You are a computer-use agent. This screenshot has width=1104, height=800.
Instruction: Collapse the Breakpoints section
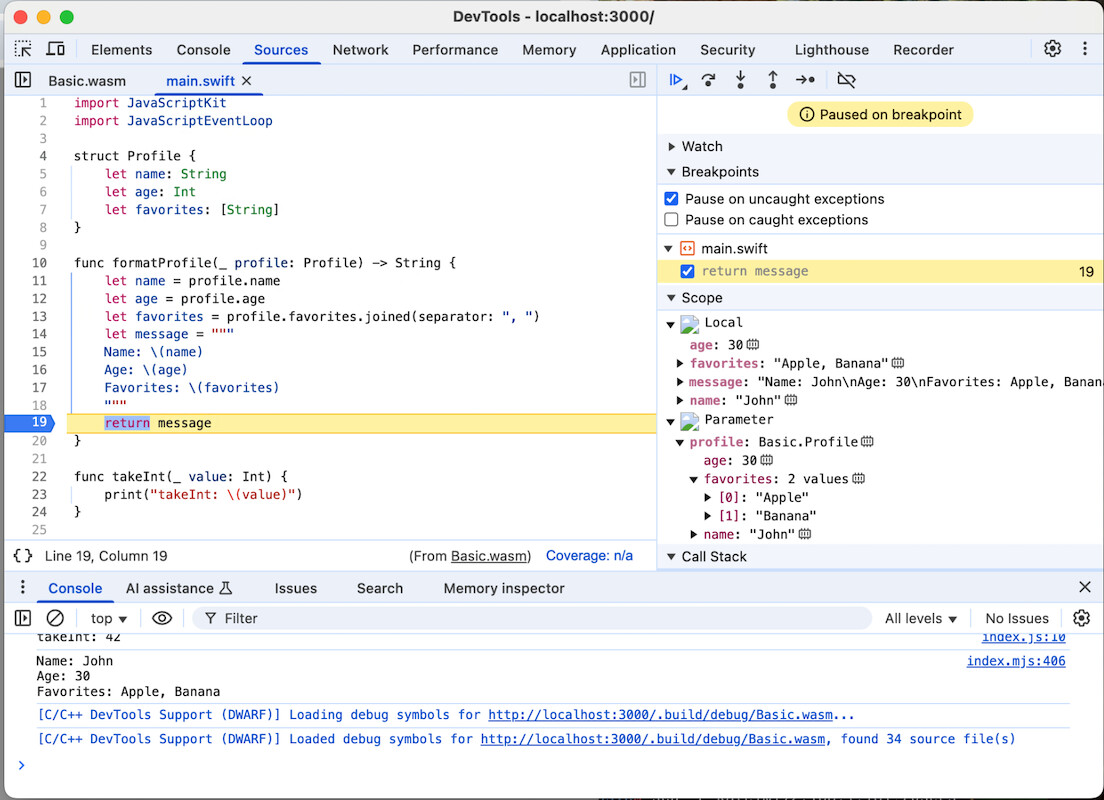[671, 172]
